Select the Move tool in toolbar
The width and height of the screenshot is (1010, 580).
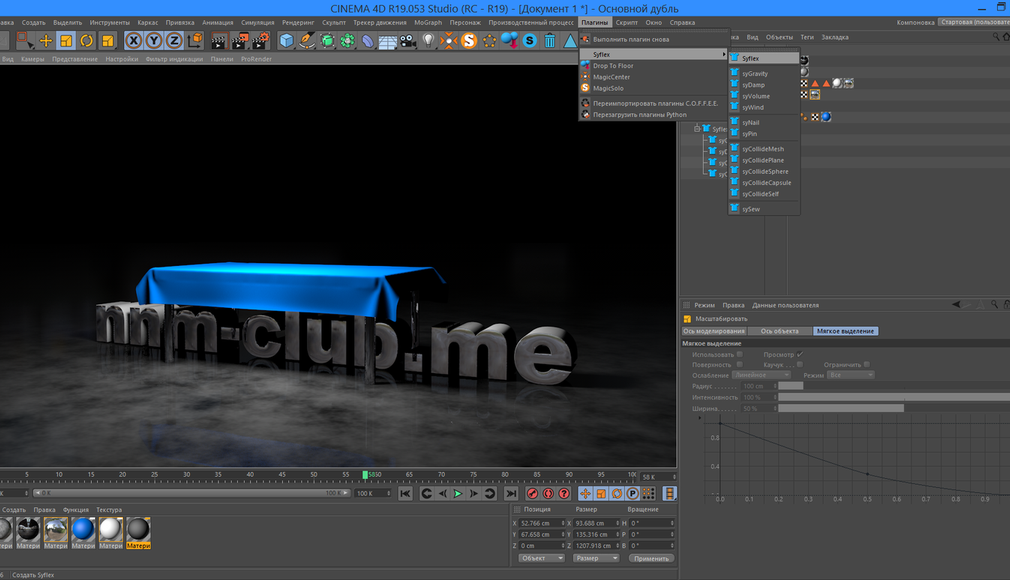(x=46, y=41)
